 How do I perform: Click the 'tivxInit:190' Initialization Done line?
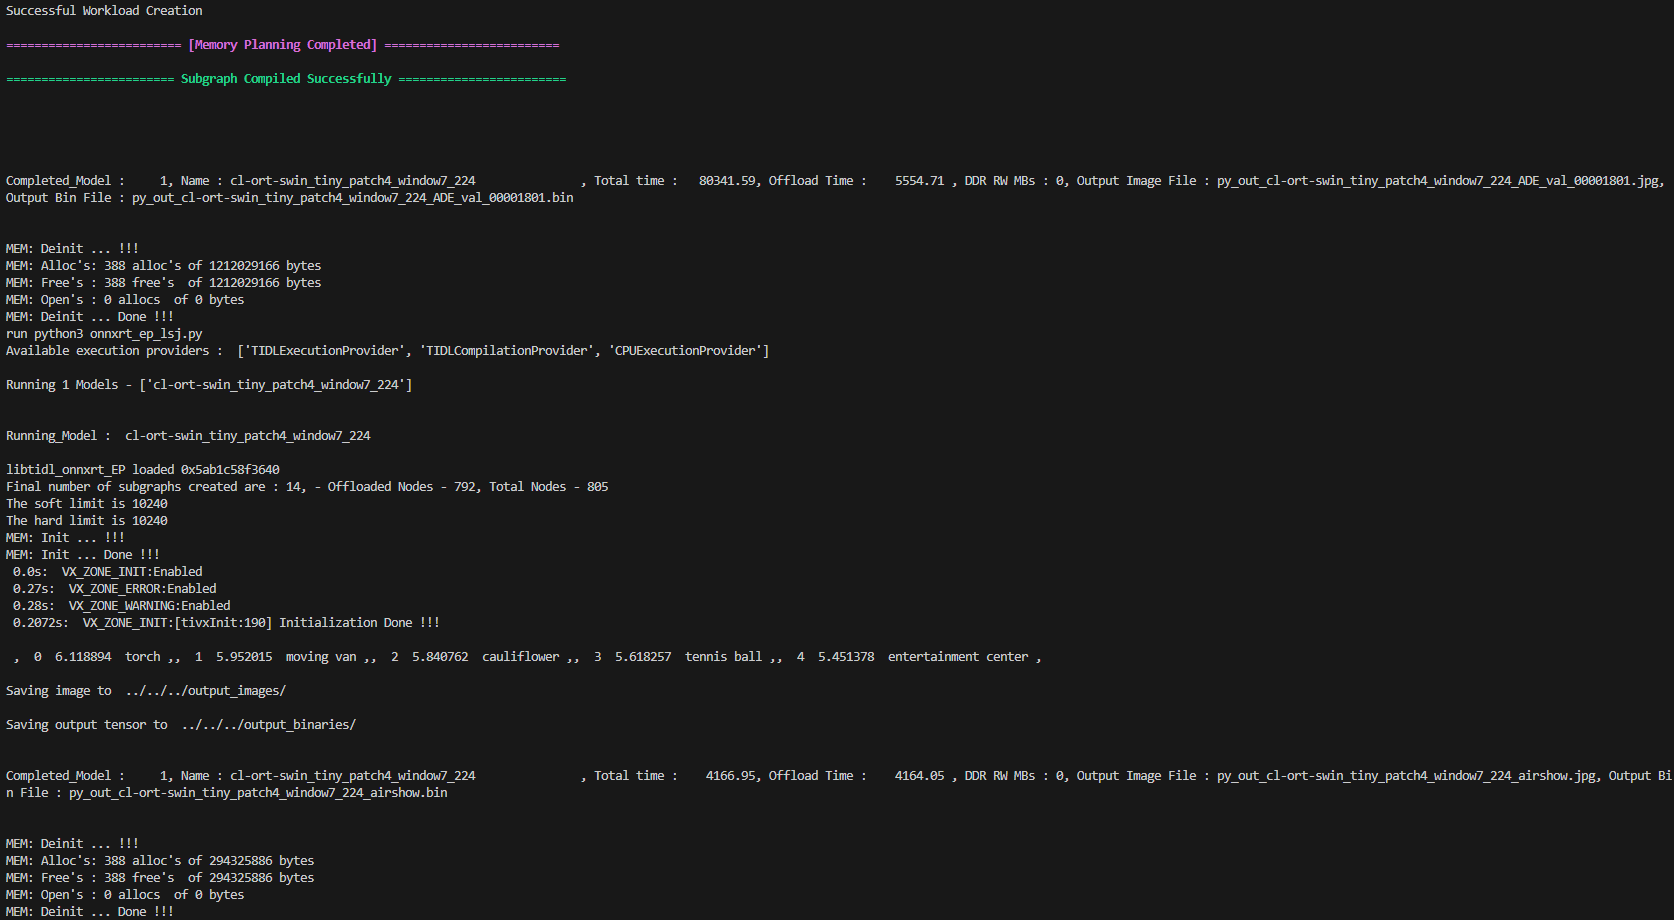coord(260,623)
